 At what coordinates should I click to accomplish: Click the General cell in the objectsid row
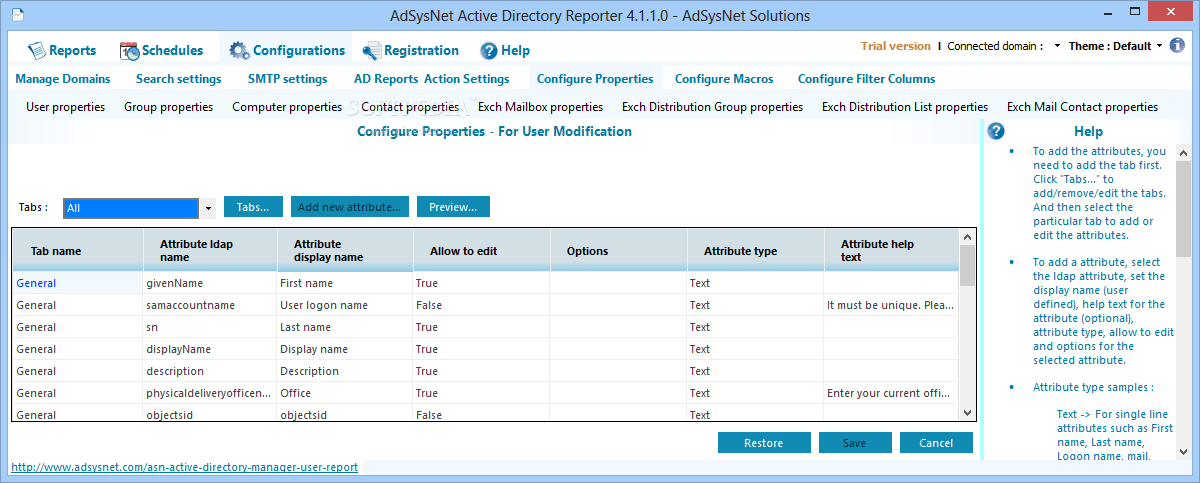[77, 414]
